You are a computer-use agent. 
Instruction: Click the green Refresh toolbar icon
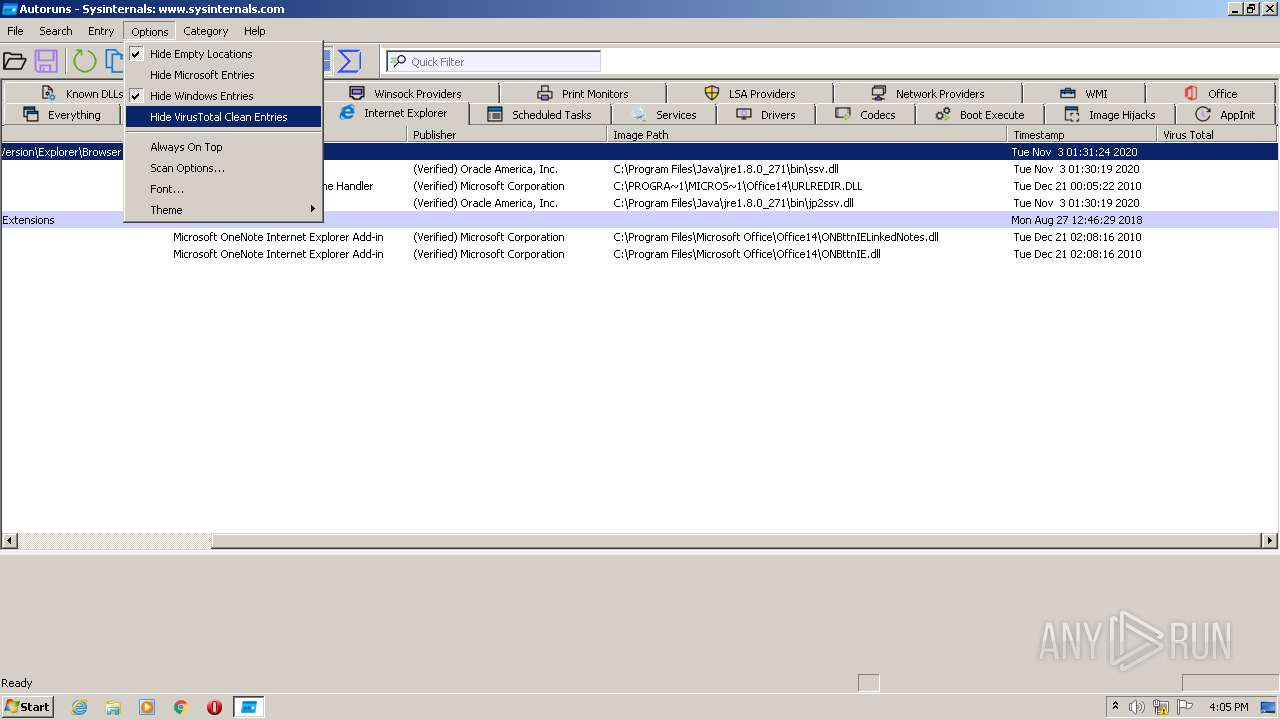(x=85, y=62)
